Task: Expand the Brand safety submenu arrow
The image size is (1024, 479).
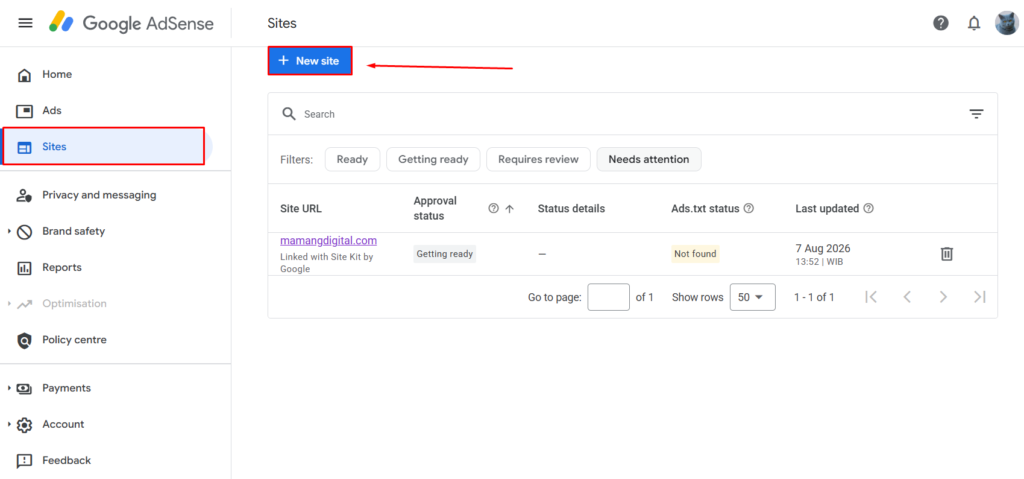Action: coord(9,231)
